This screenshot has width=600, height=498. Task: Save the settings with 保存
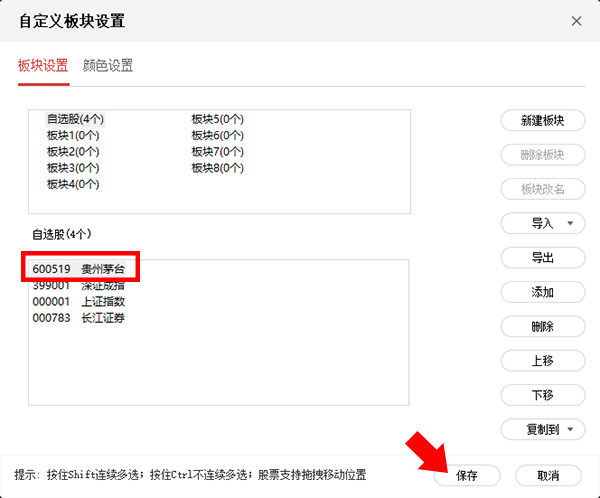click(x=467, y=475)
